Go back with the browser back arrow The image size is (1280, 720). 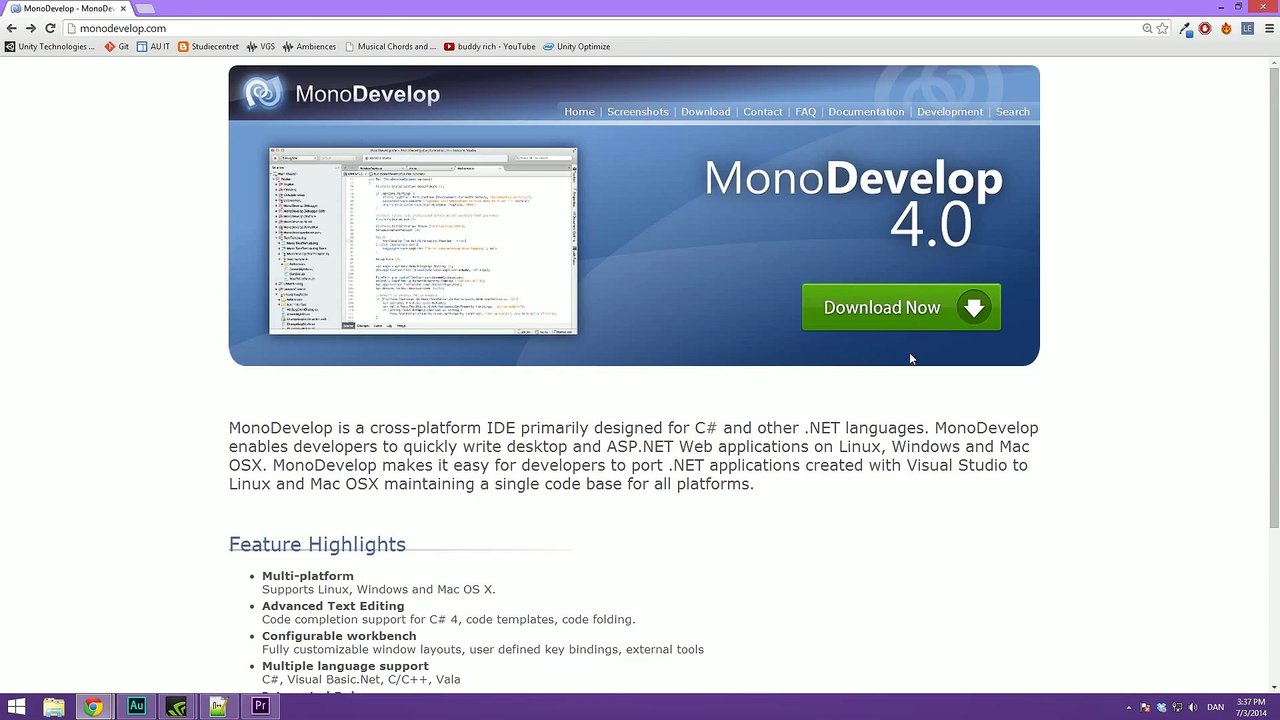click(12, 28)
